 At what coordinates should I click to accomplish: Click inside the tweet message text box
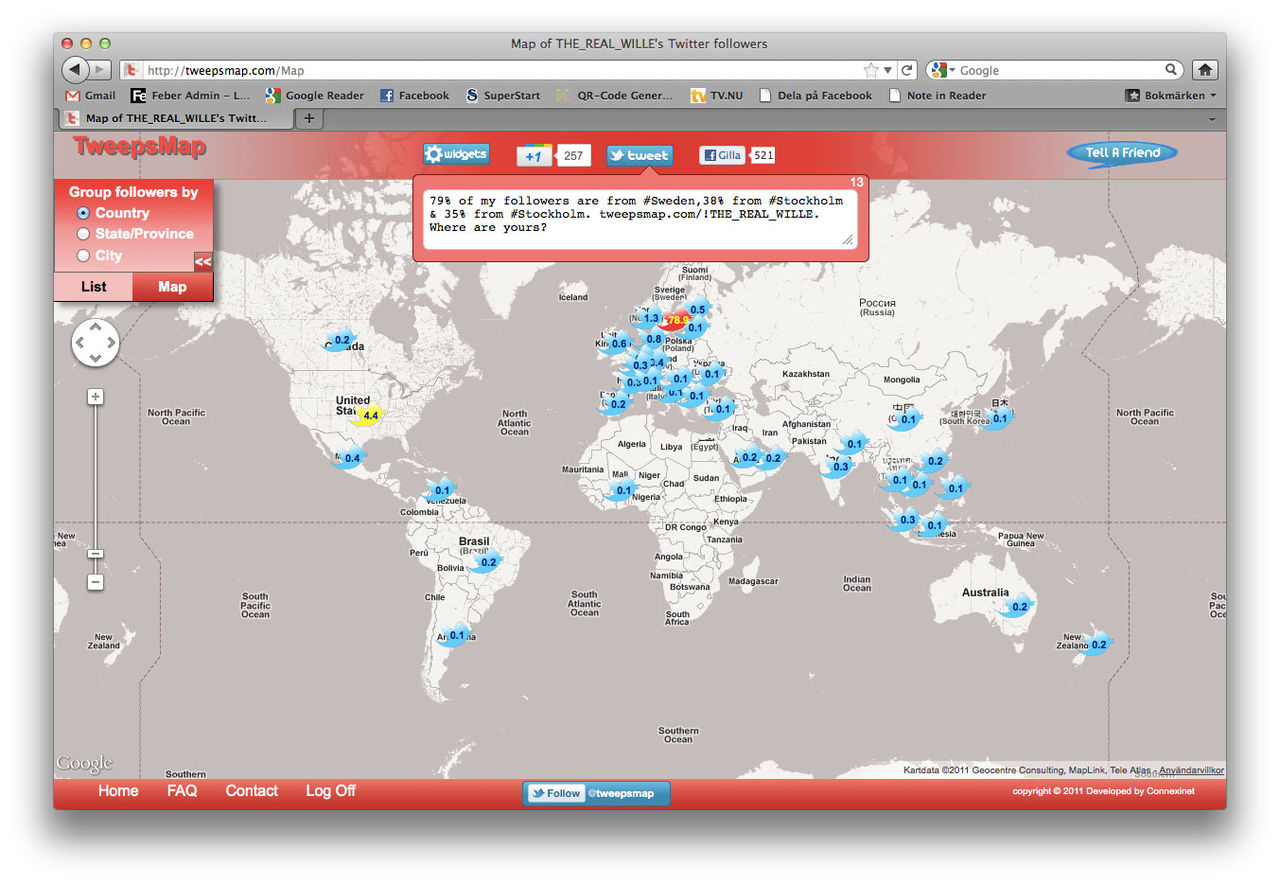point(640,214)
